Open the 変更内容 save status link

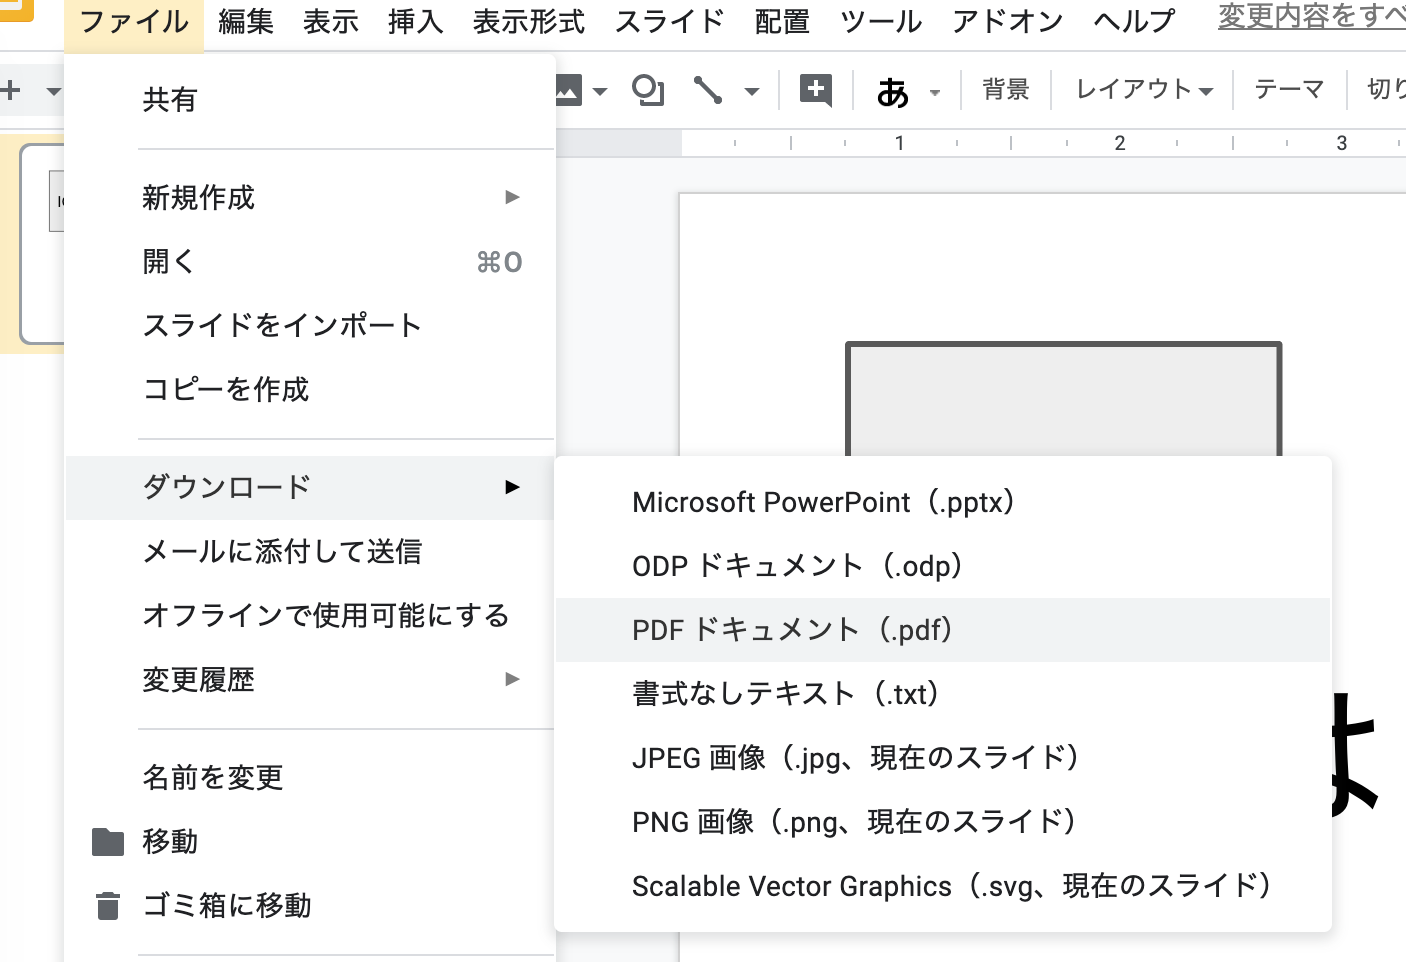[1310, 17]
